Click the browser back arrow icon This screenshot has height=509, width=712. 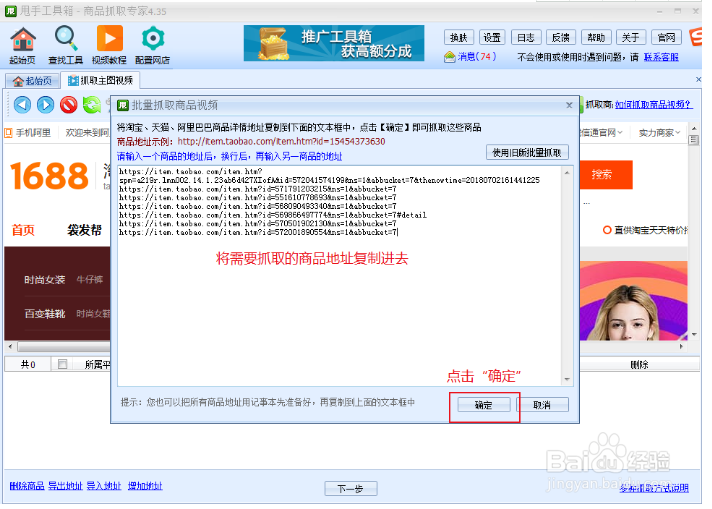22,105
